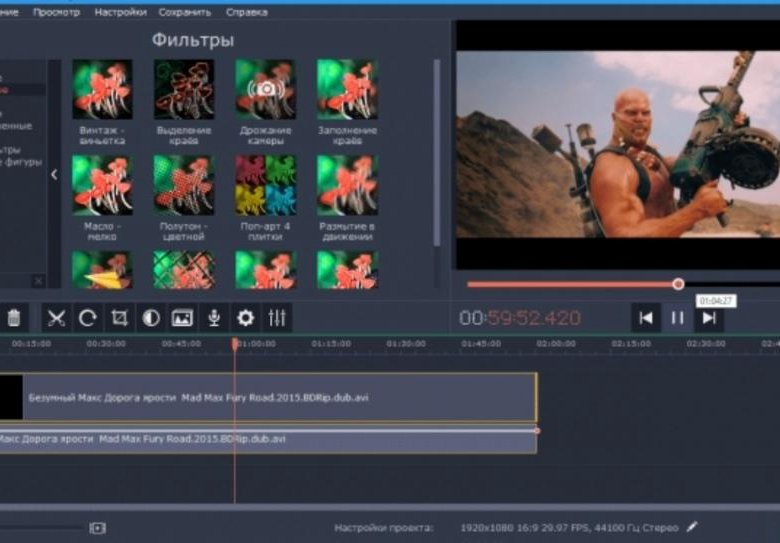Viewport: 780px width, 543px height.
Task: Choose filter thumbnail with yellow paper plane
Action: pyautogui.click(x=102, y=270)
